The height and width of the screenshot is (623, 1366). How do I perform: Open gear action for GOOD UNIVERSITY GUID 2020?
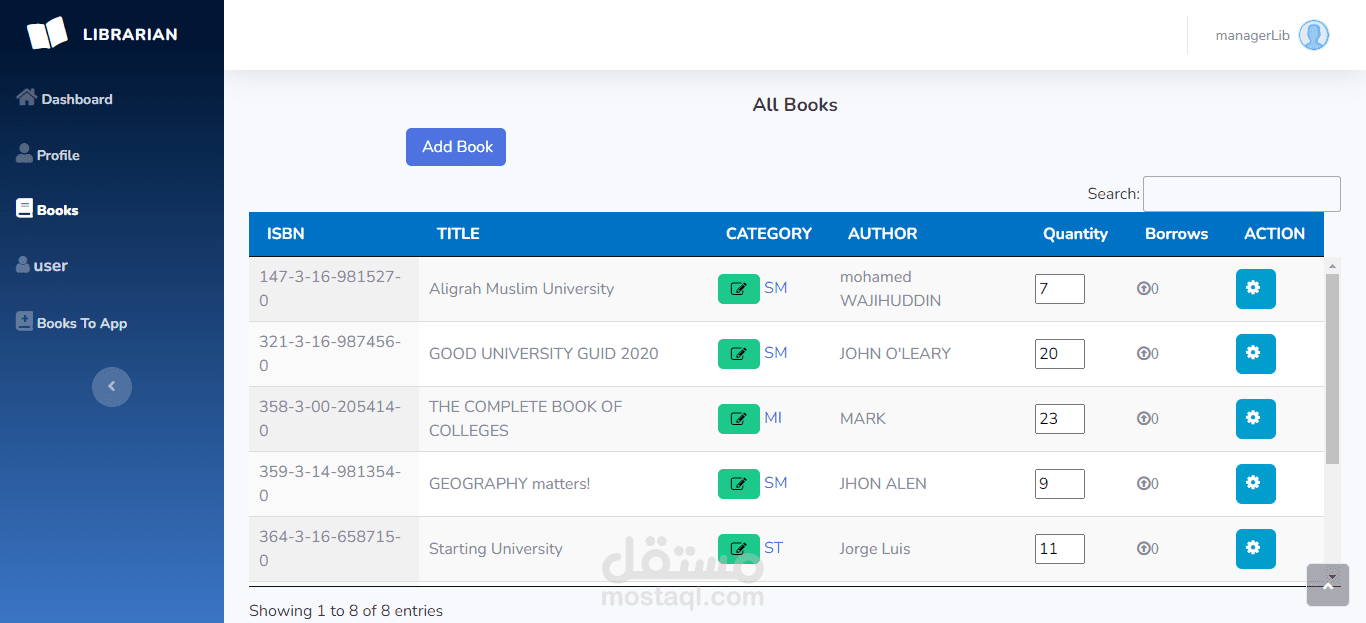(x=1255, y=354)
